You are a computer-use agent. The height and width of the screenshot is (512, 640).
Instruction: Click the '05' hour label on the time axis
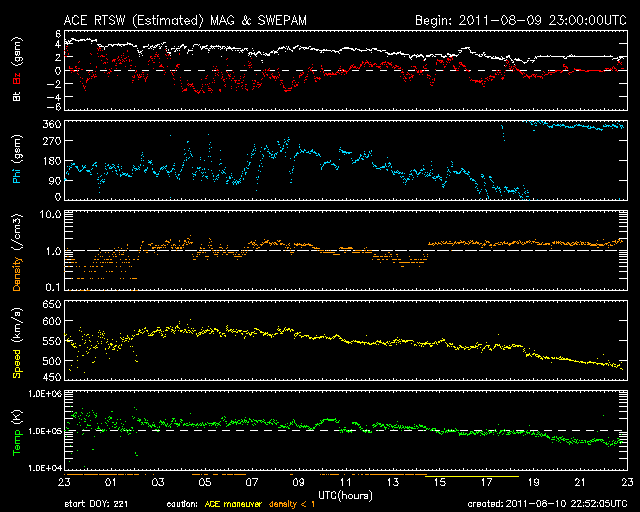coord(205,482)
